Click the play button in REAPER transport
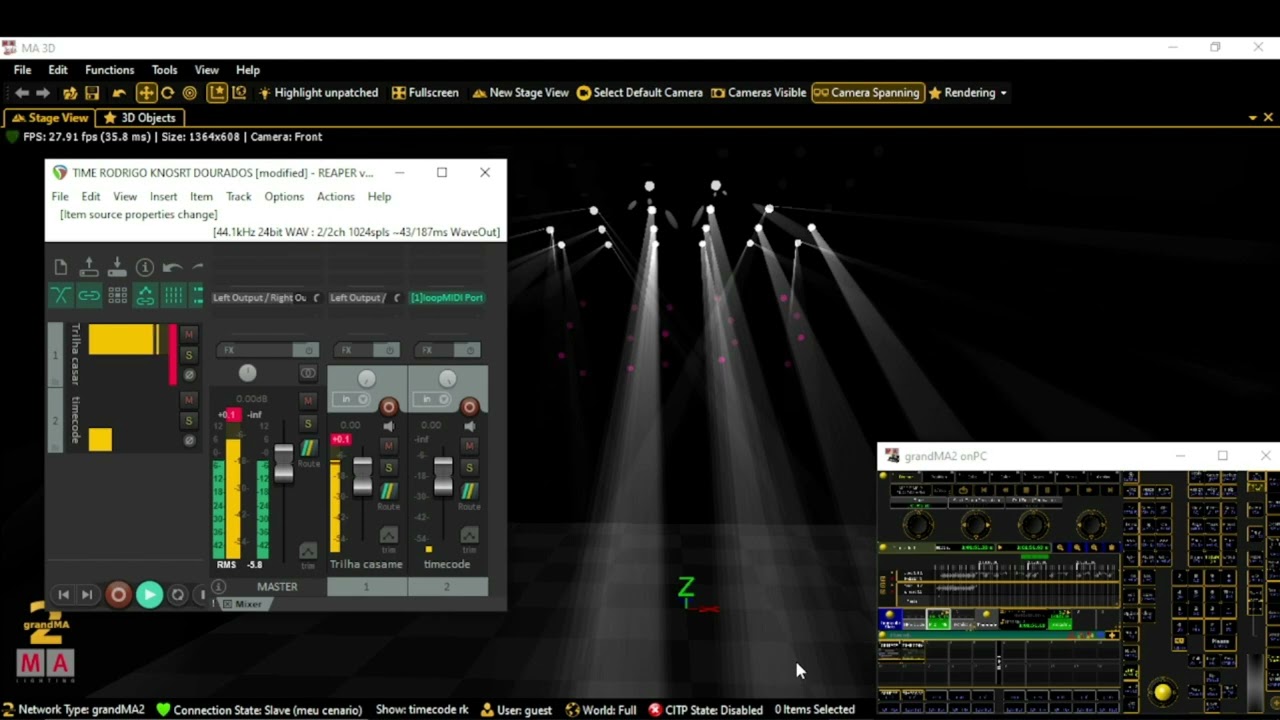 coord(149,595)
